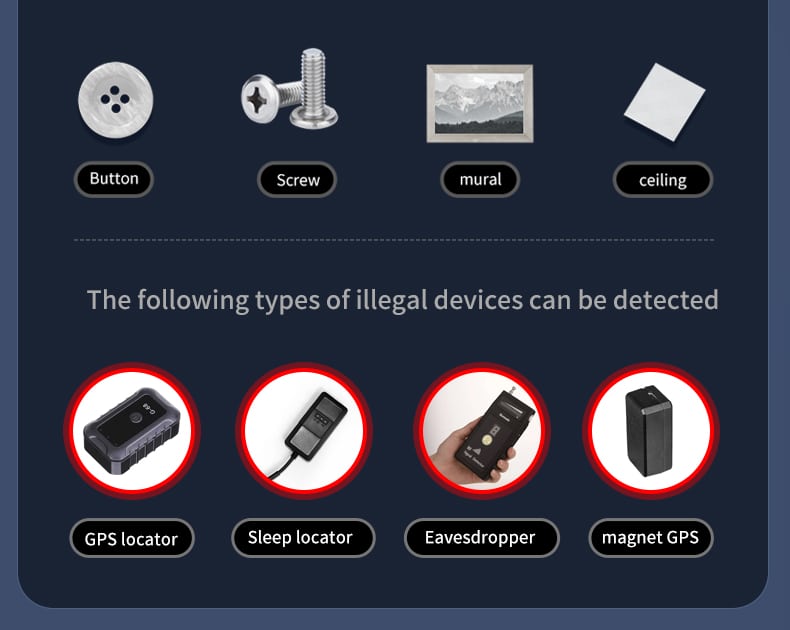Click the Screw label pill
This screenshot has height=630, width=790.
297,179
